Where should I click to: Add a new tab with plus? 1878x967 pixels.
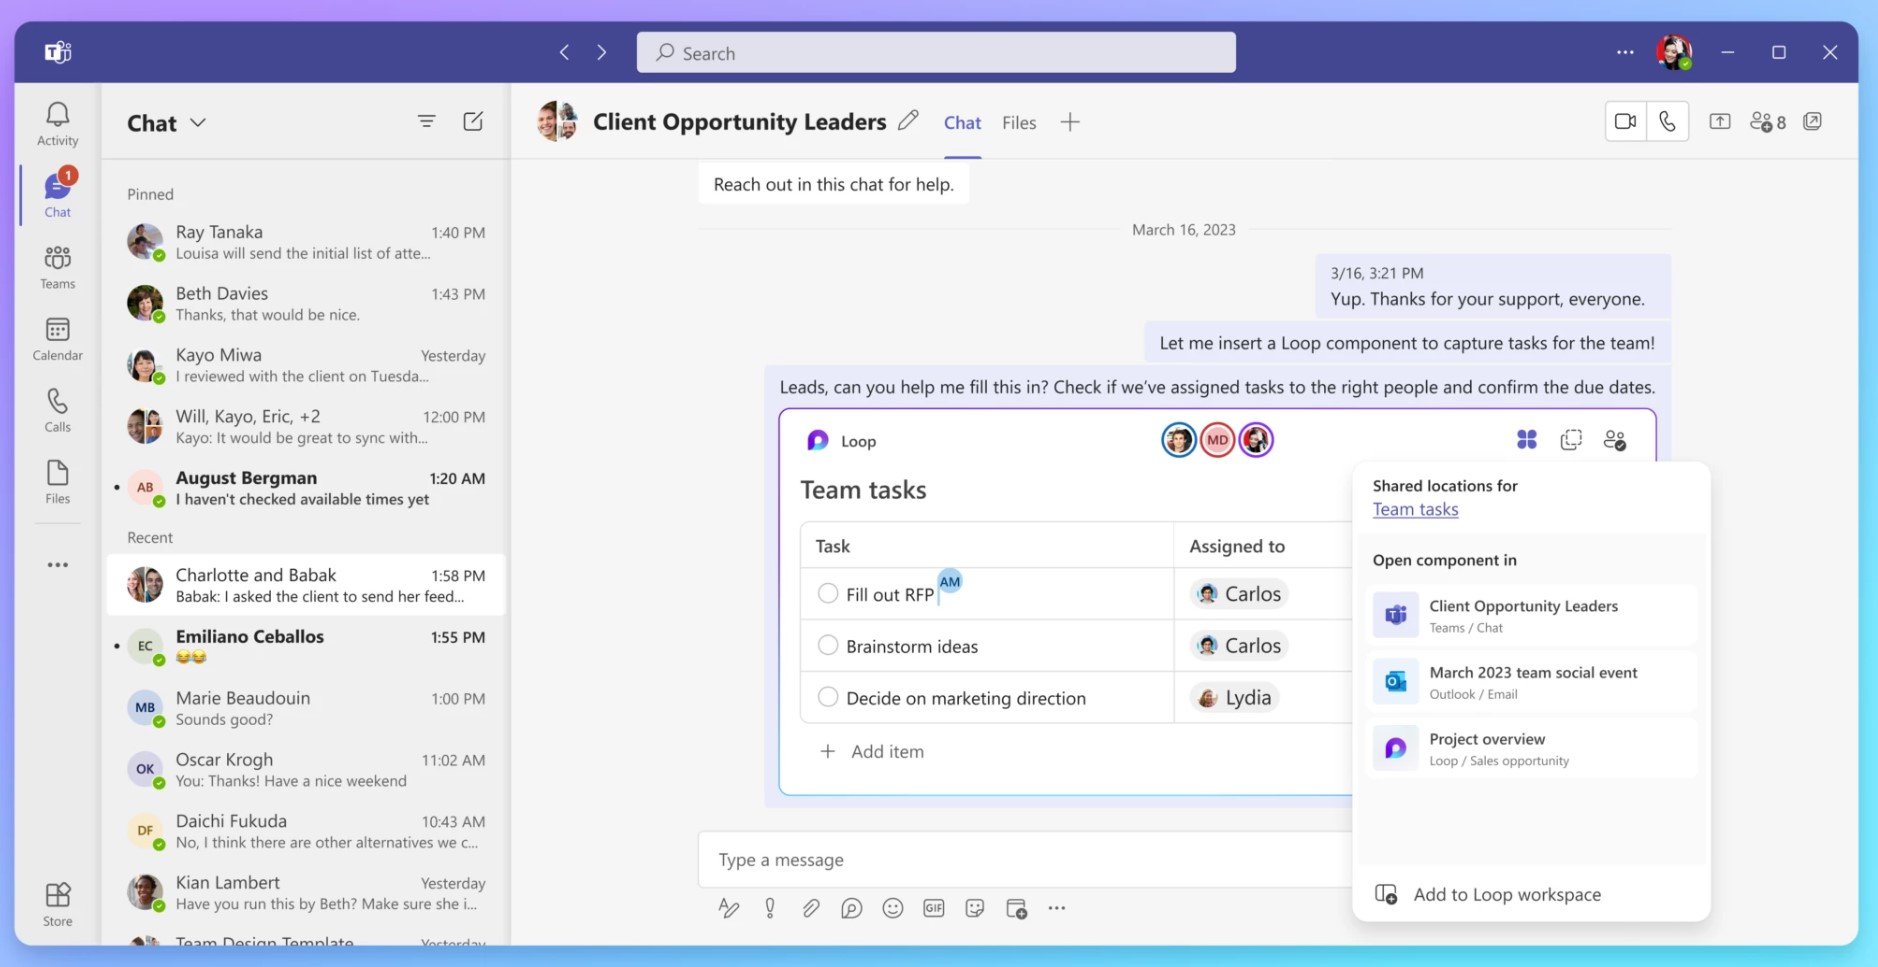pos(1070,122)
